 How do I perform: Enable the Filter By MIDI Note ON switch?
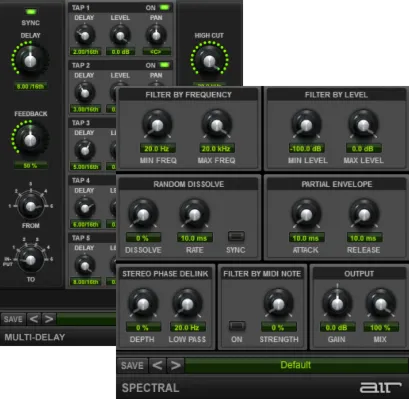click(237, 326)
